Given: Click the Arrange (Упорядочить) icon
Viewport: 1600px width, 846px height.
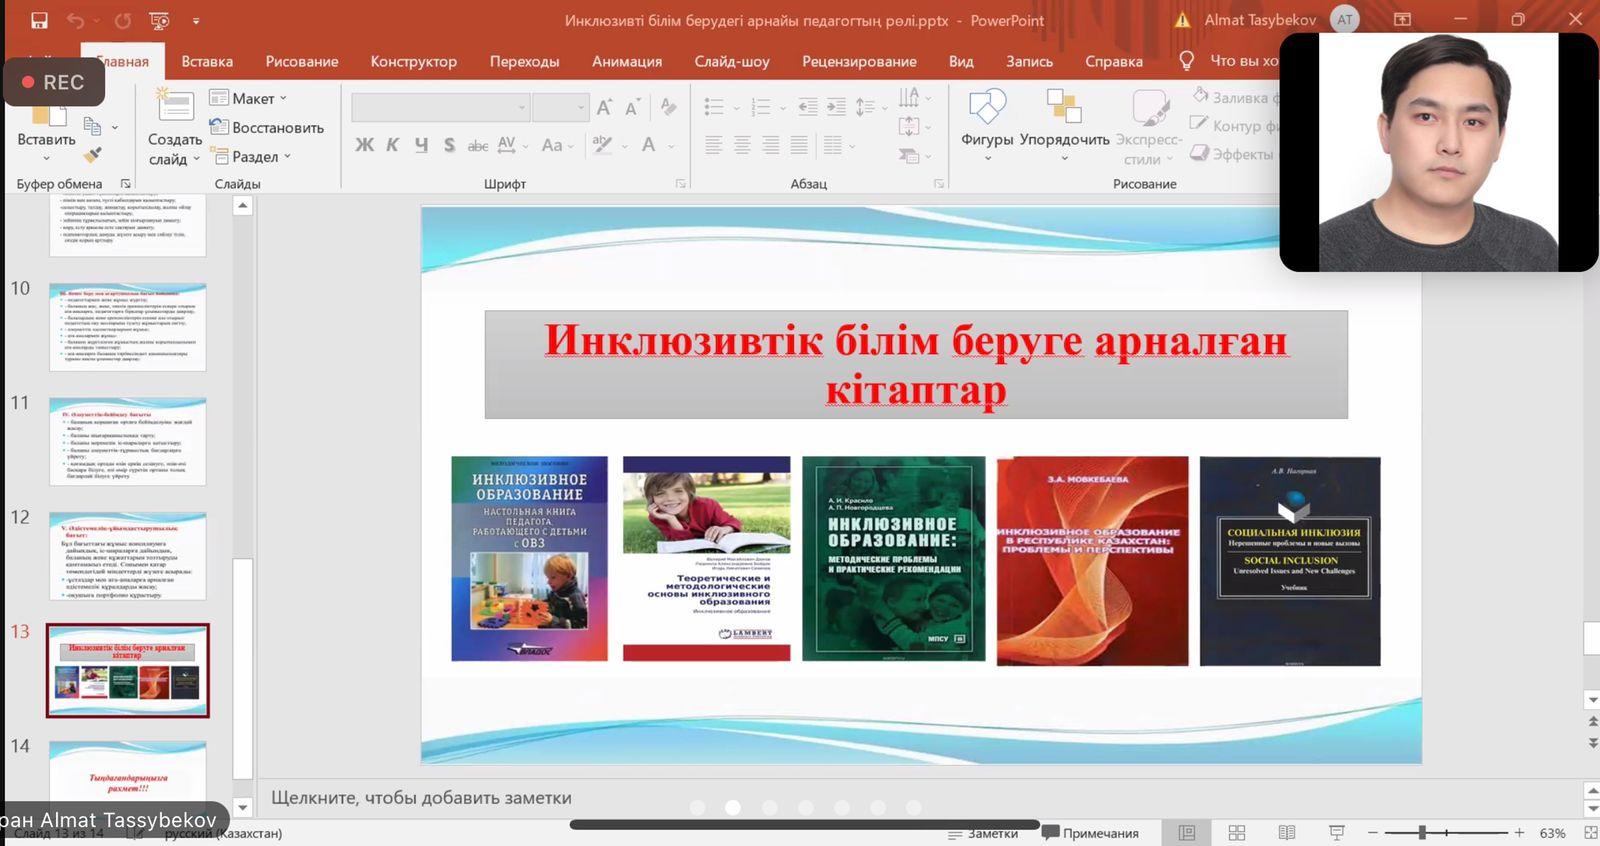Looking at the screenshot, I should pyautogui.click(x=1064, y=108).
